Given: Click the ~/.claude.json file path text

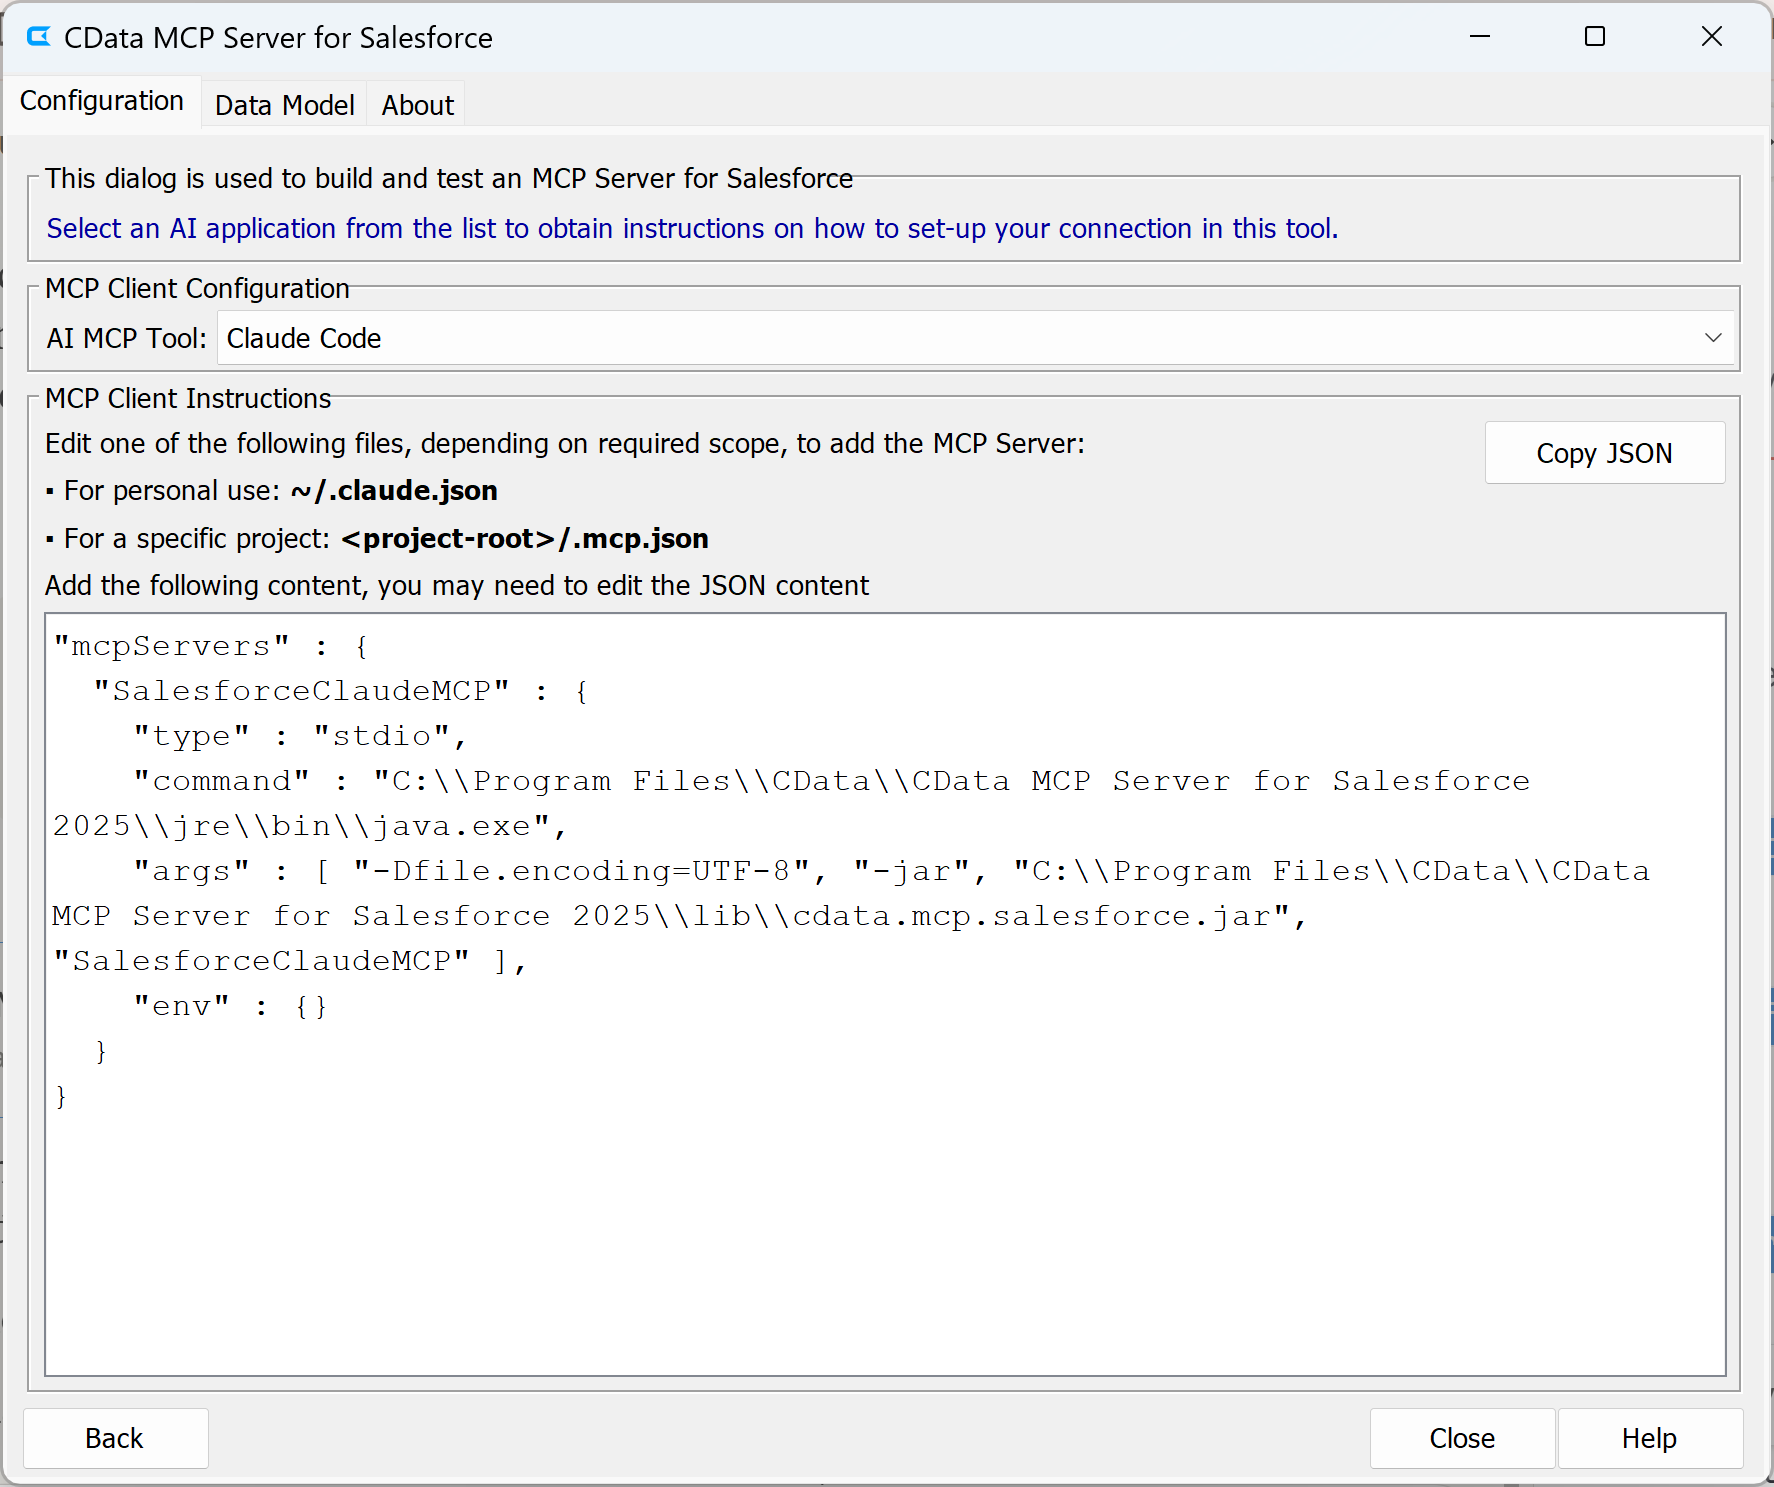Looking at the screenshot, I should [x=394, y=491].
